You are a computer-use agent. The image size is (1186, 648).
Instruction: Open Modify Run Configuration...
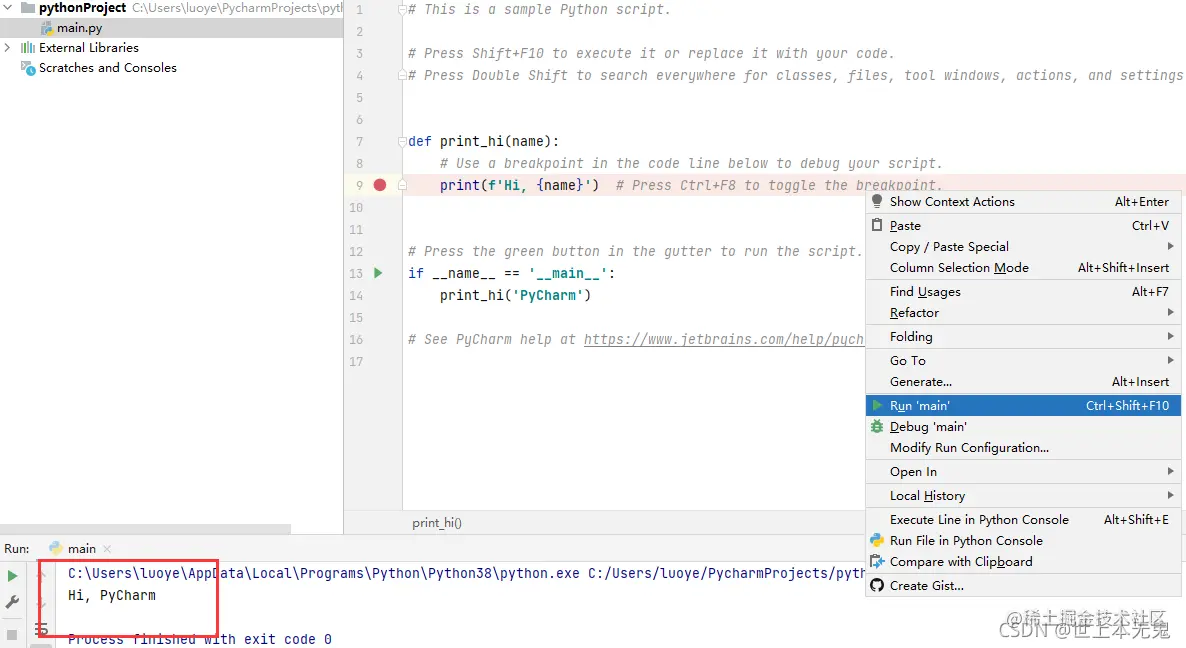(1023, 448)
